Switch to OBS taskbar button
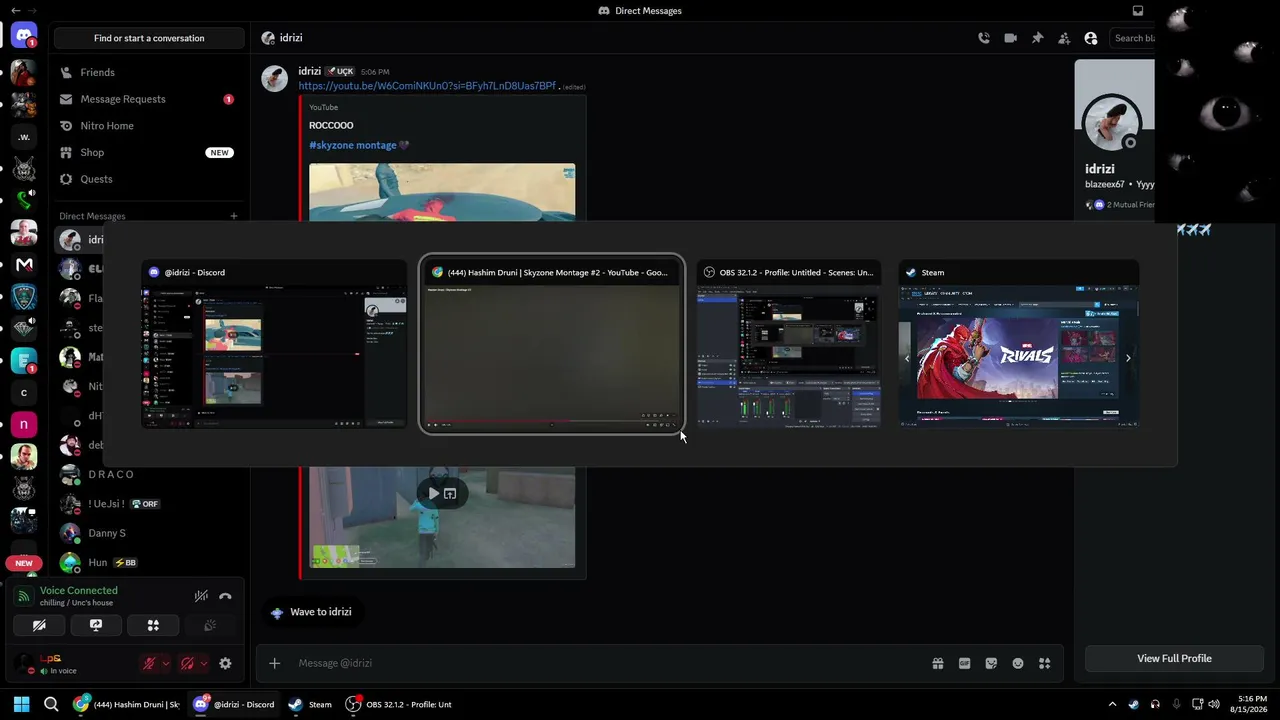 click(x=400, y=704)
